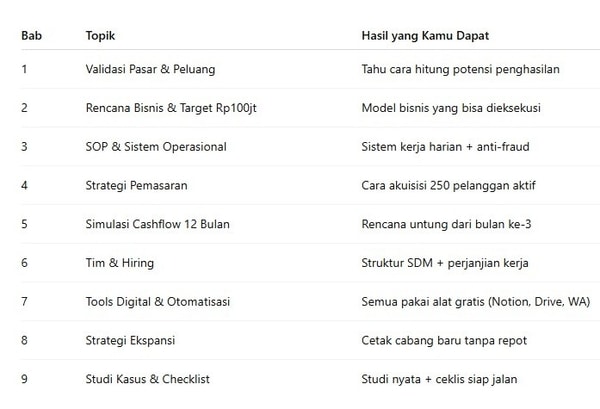The image size is (600, 409).
Task: Select 'Rencana untung dari bulan ke-3' cell
Action: pos(445,224)
